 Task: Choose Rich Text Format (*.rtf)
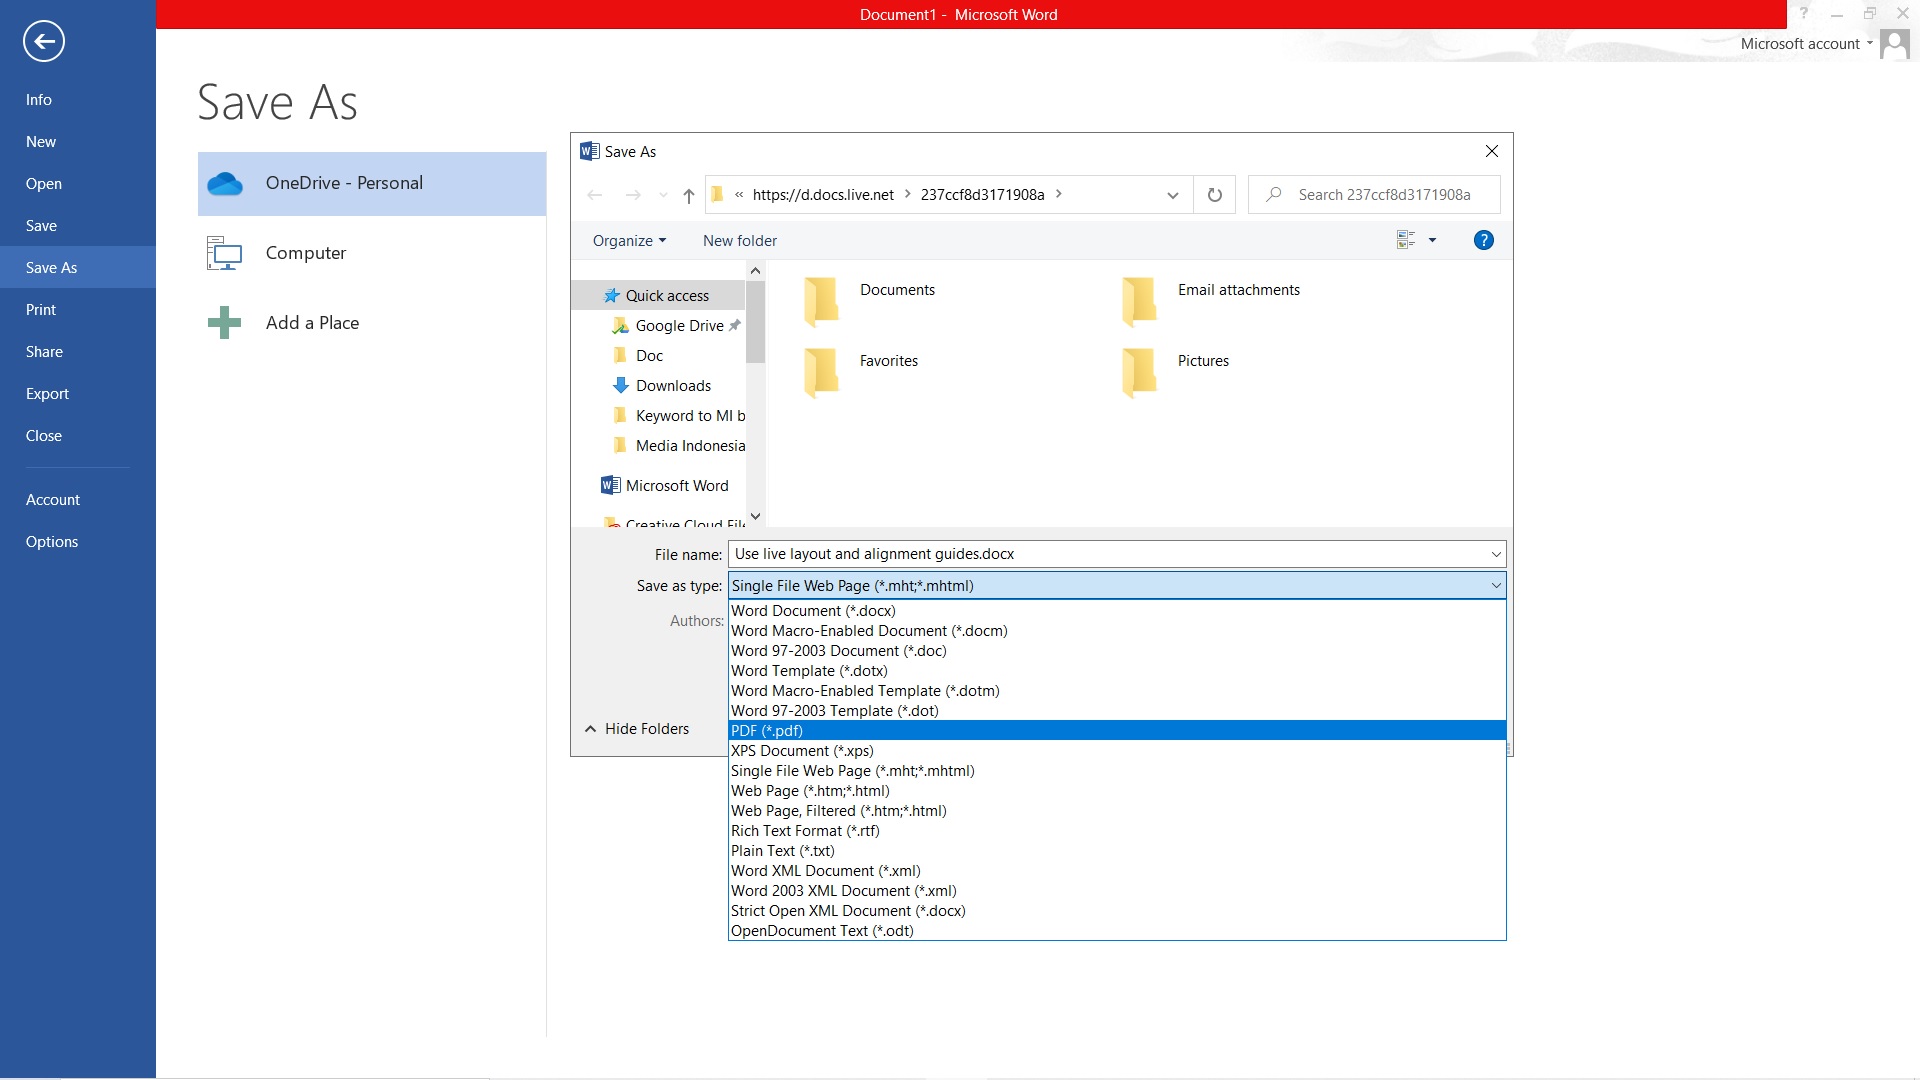click(1117, 831)
